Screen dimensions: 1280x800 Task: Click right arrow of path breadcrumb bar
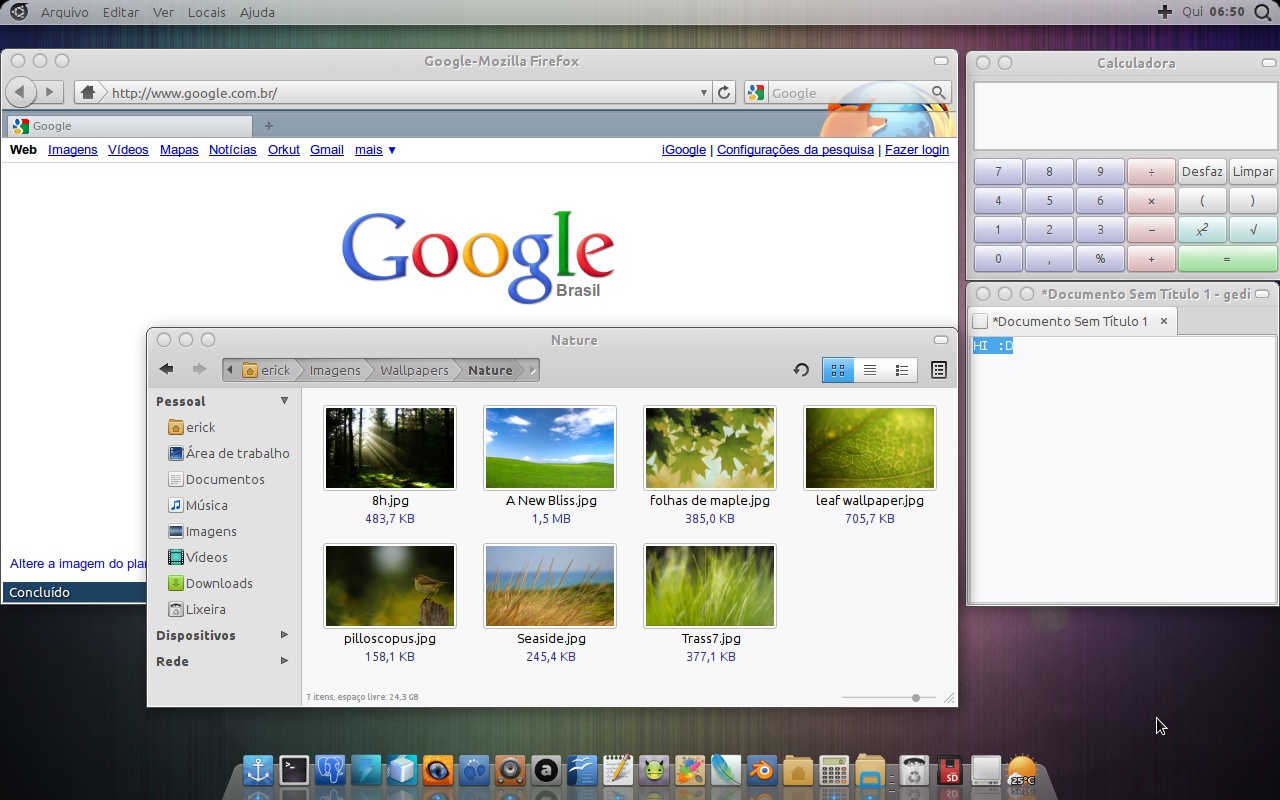tap(533, 370)
